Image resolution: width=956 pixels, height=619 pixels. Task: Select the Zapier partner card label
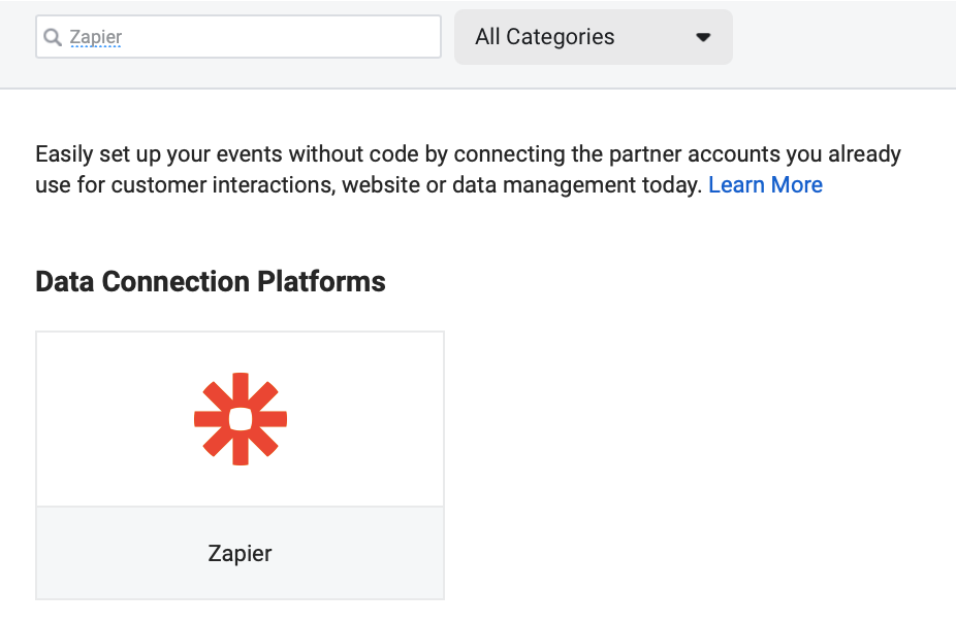click(240, 553)
